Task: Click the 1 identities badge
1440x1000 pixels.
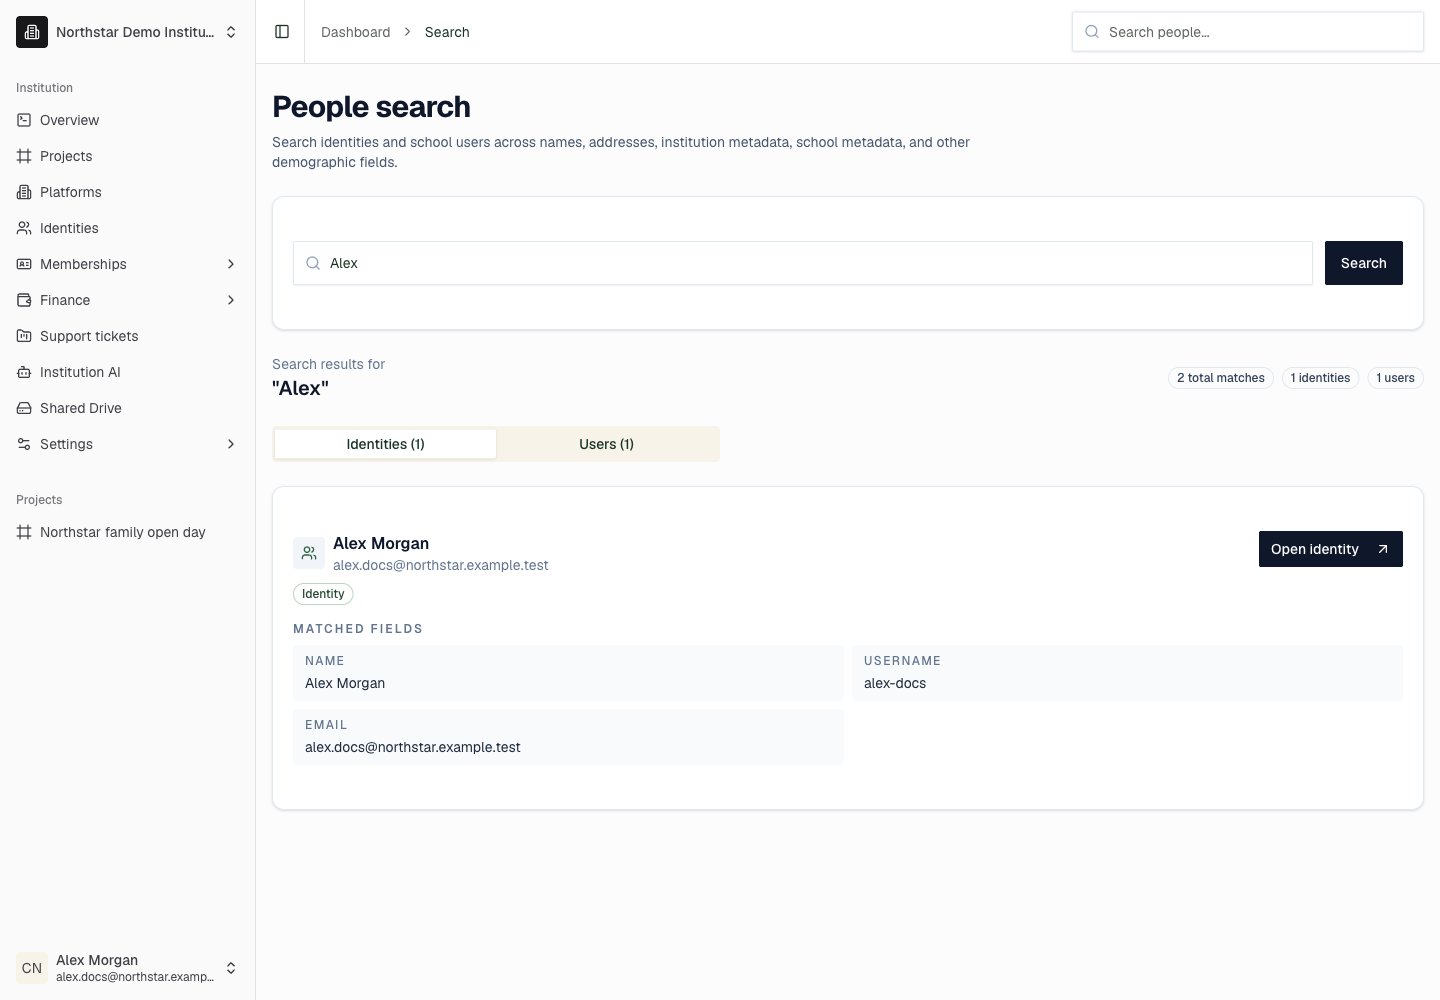Action: (1320, 378)
